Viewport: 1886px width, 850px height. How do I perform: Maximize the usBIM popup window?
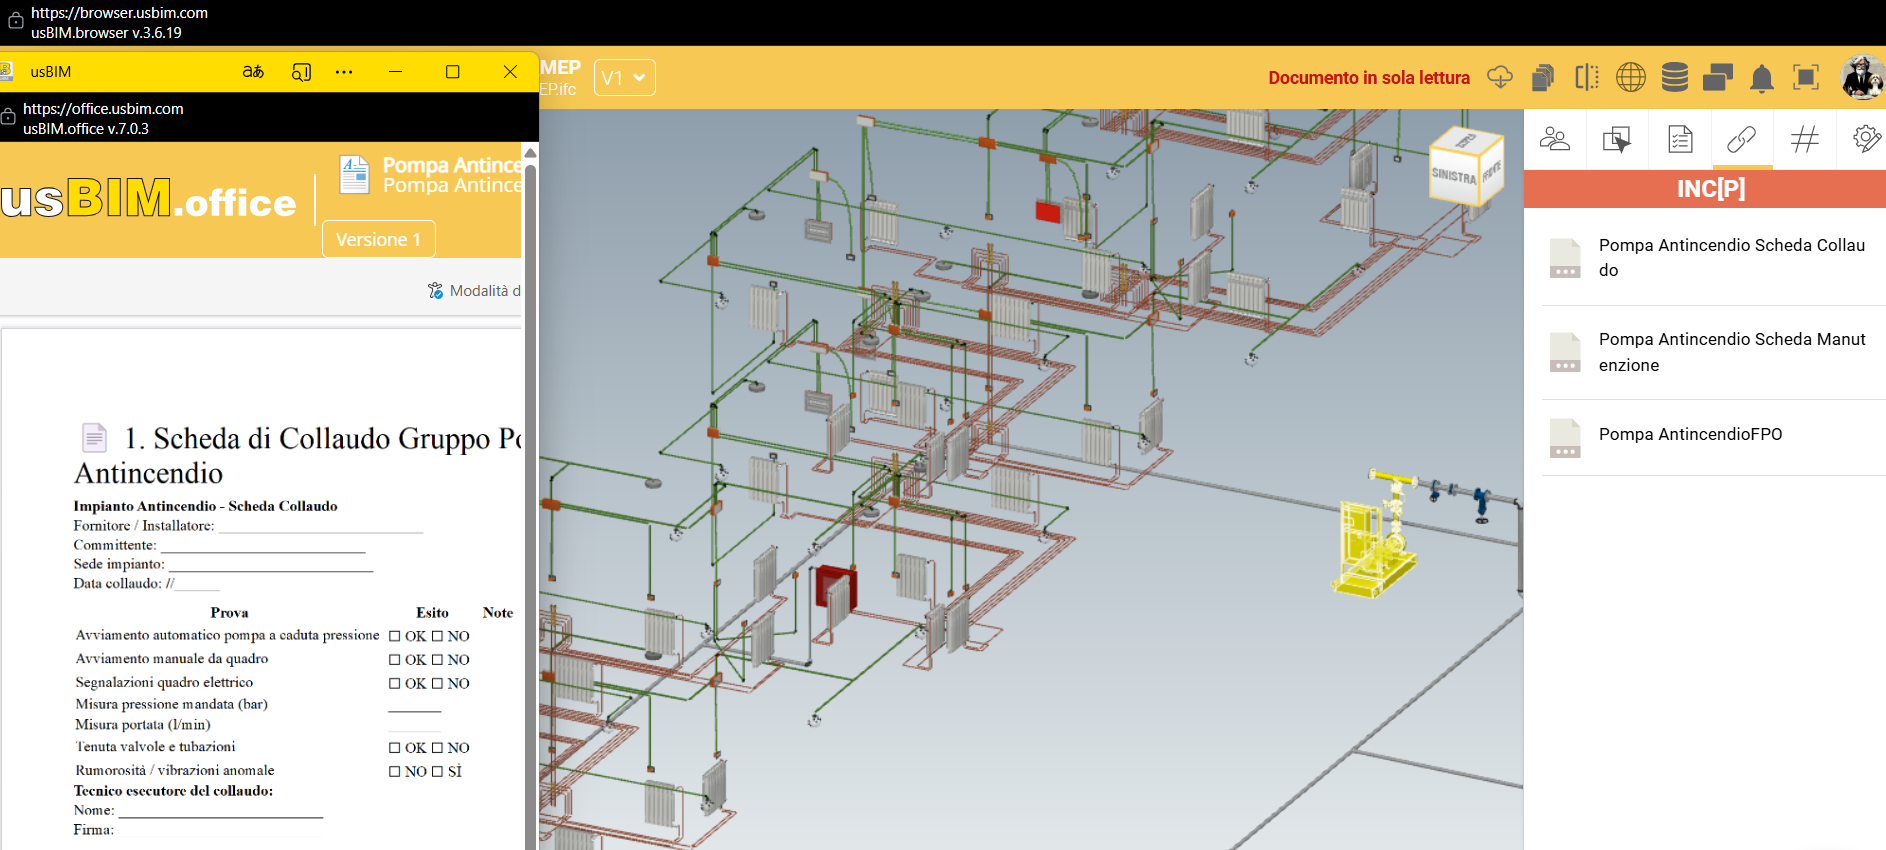tap(452, 72)
